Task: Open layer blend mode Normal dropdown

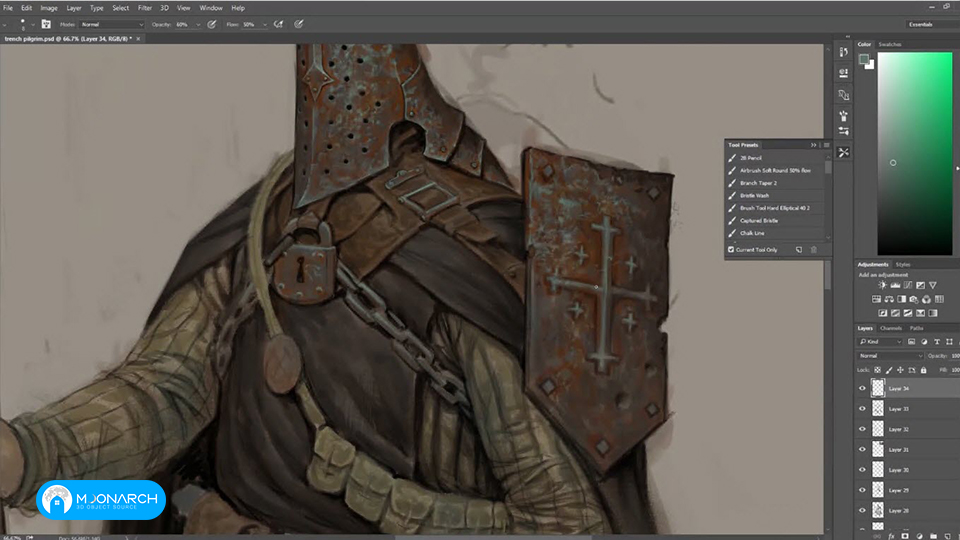Action: tap(890, 356)
